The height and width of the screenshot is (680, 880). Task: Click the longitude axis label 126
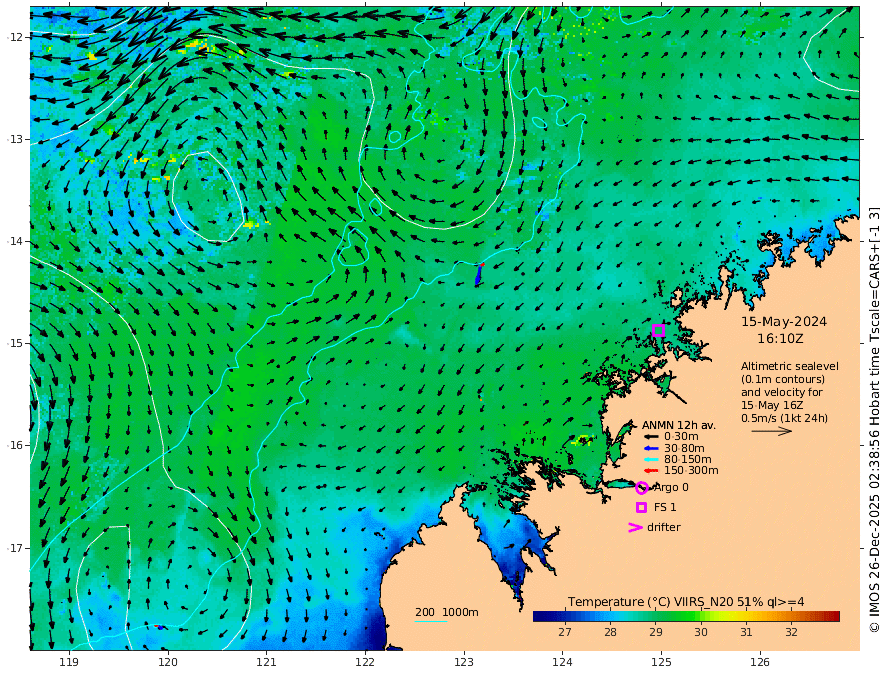(760, 663)
